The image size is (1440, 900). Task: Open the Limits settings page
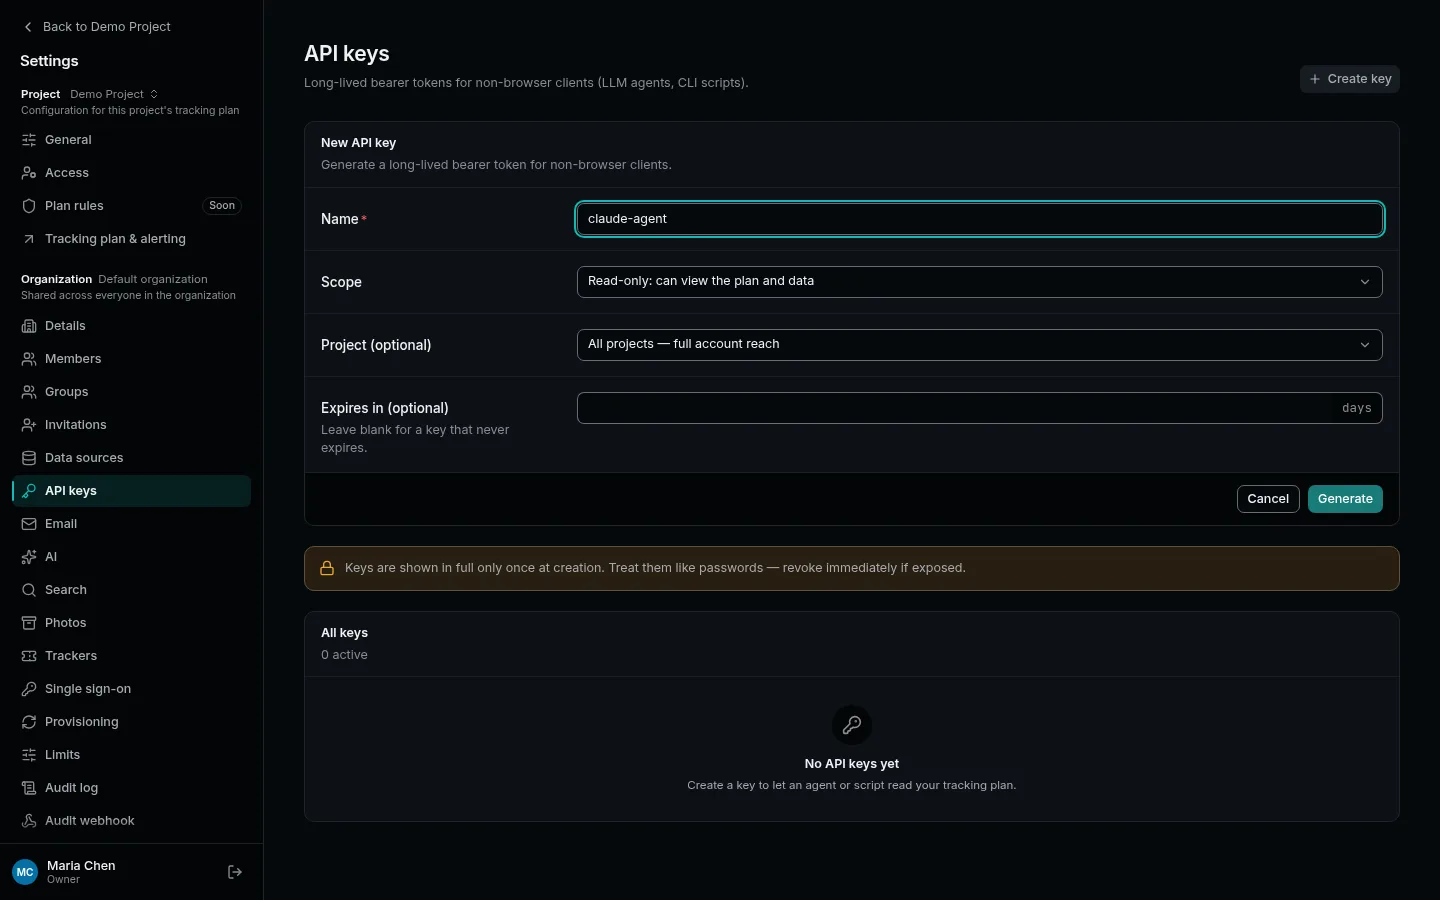131,755
